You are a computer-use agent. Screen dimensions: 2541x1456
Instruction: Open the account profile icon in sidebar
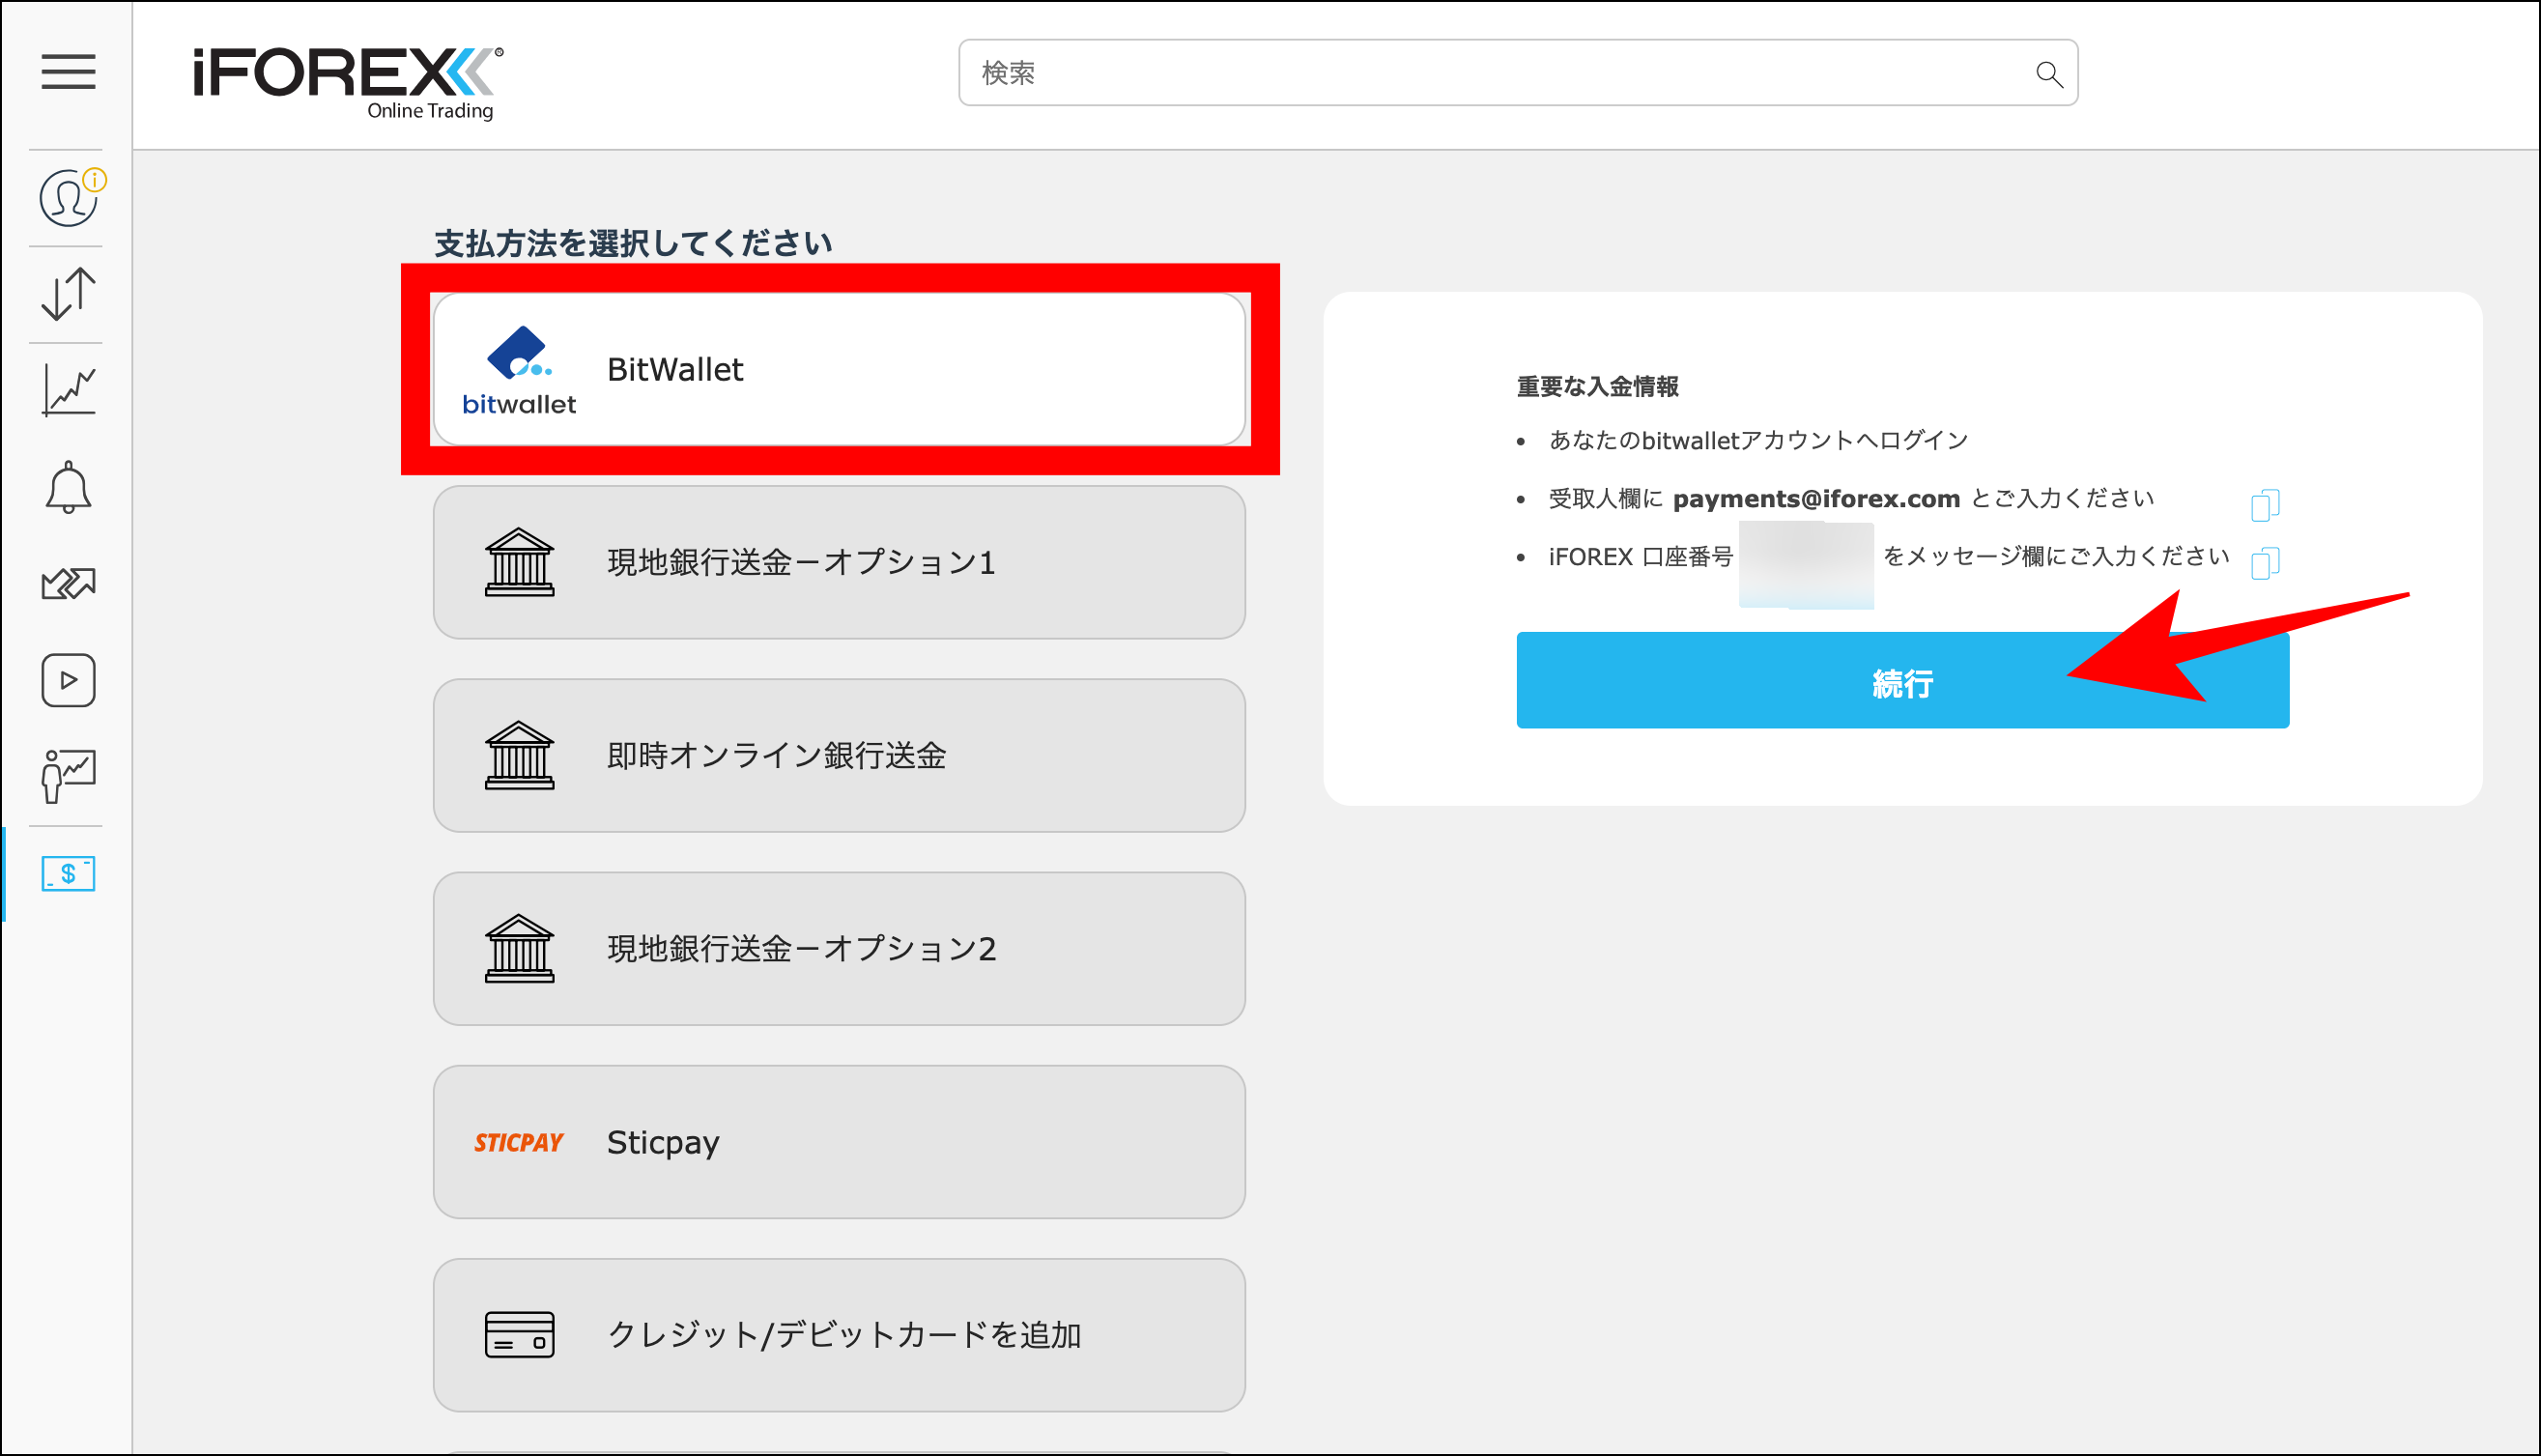pyautogui.click(x=67, y=197)
